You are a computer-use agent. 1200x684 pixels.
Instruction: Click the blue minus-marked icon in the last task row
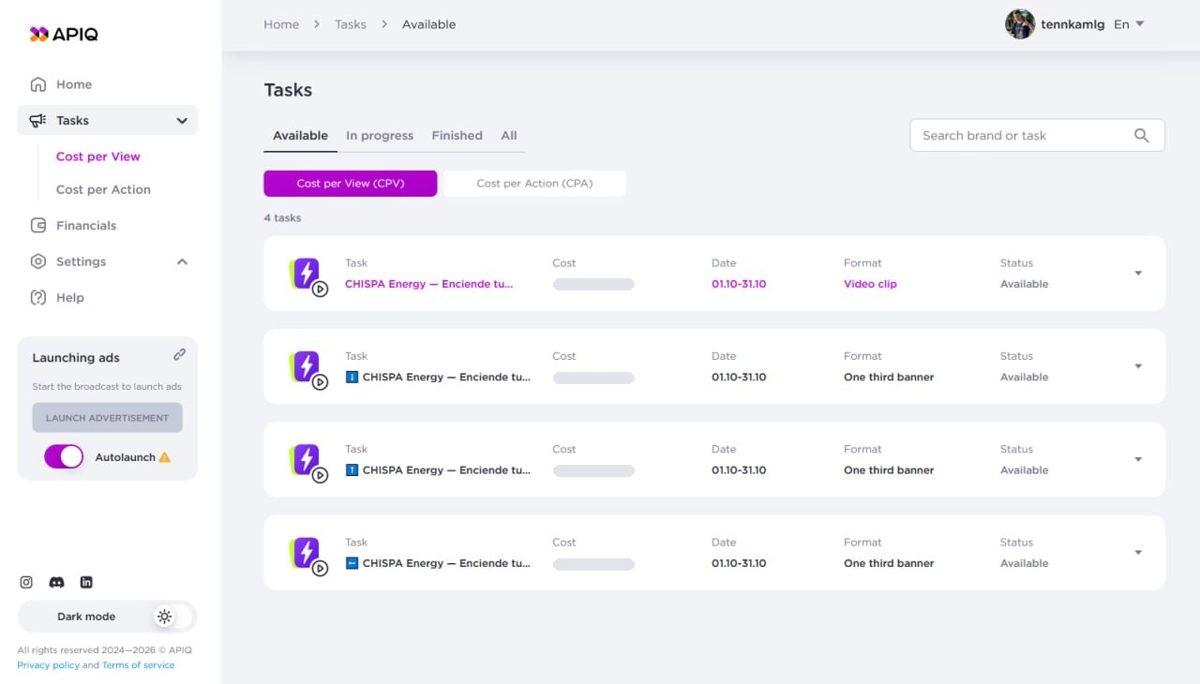point(351,563)
